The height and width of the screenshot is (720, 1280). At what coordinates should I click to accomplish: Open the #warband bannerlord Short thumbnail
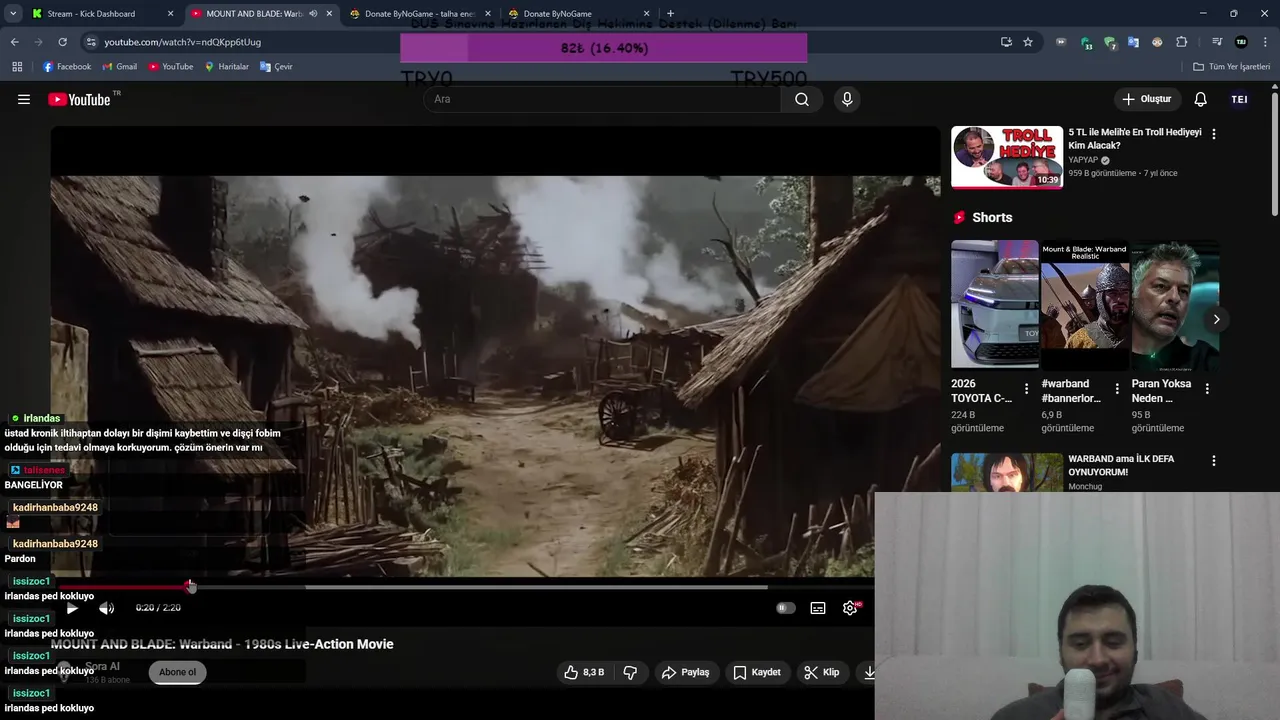[x=1085, y=304]
